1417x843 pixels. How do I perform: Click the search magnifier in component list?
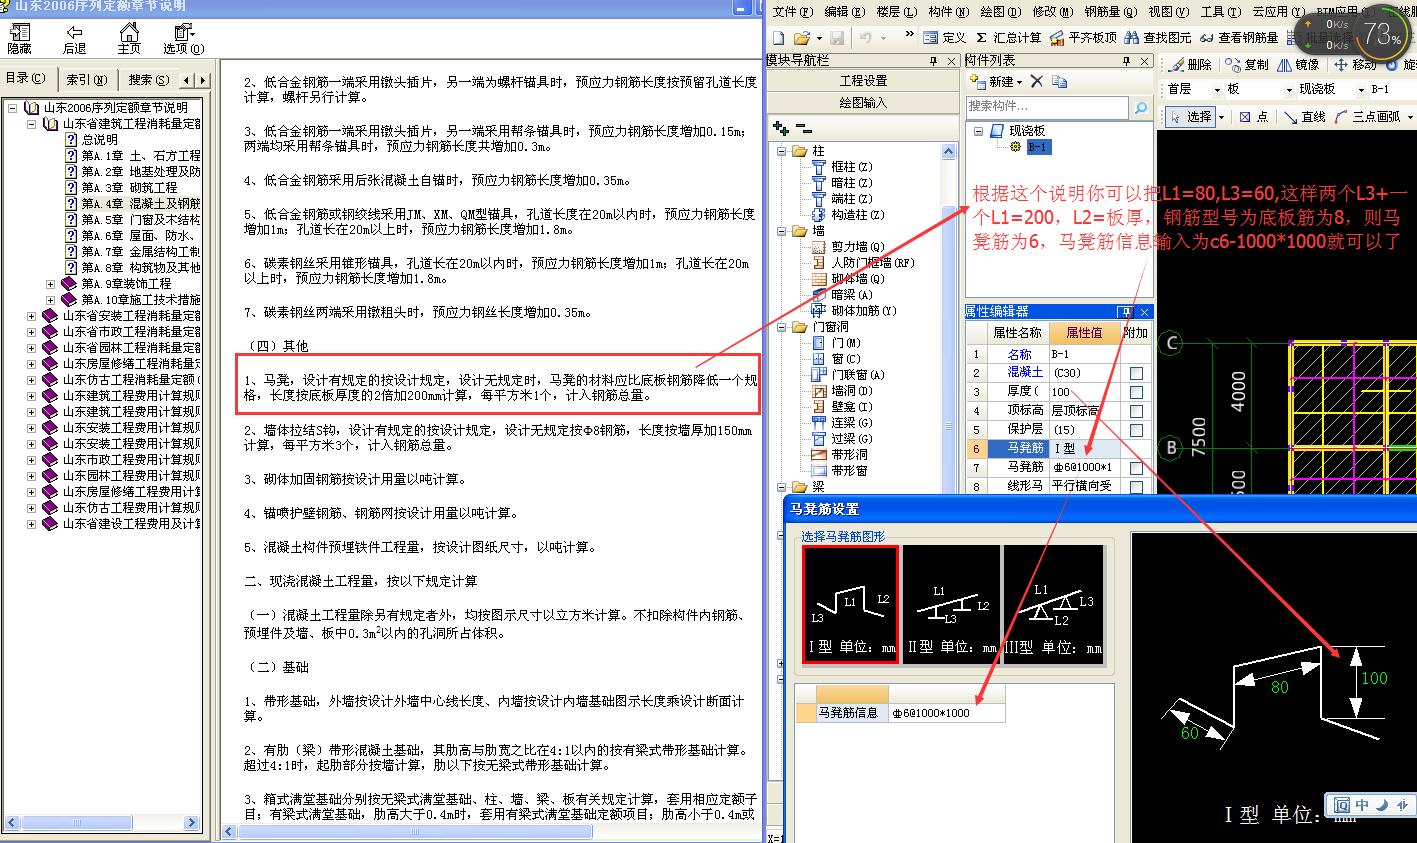[1140, 106]
